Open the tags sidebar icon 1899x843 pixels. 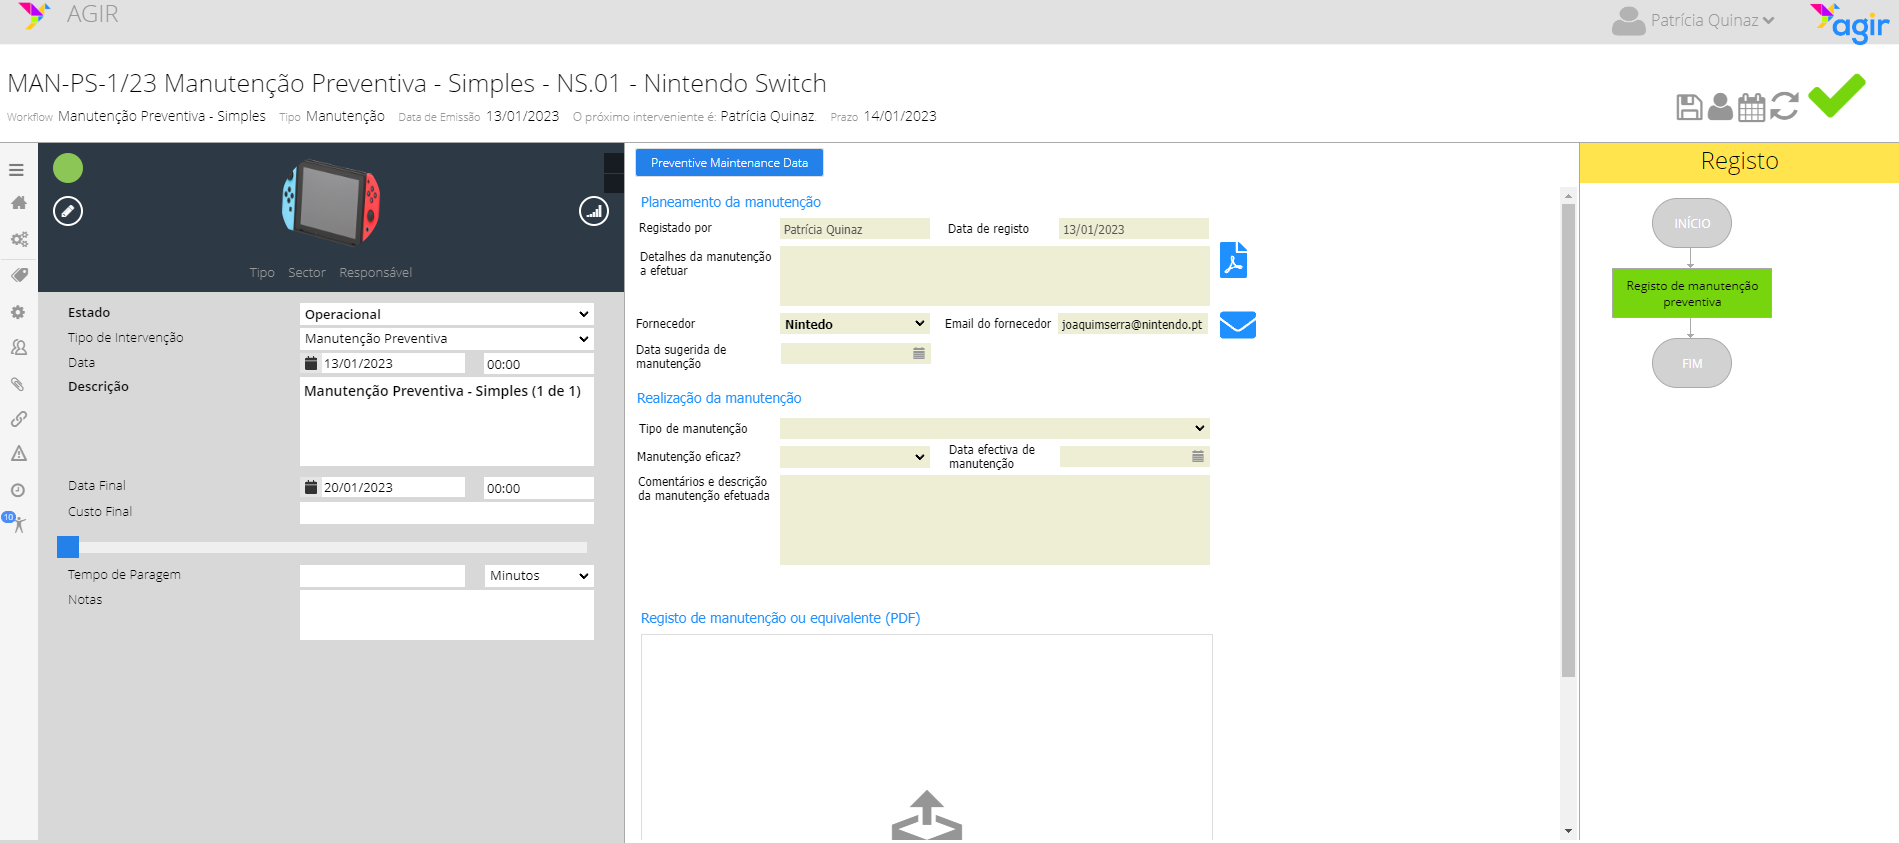18,275
